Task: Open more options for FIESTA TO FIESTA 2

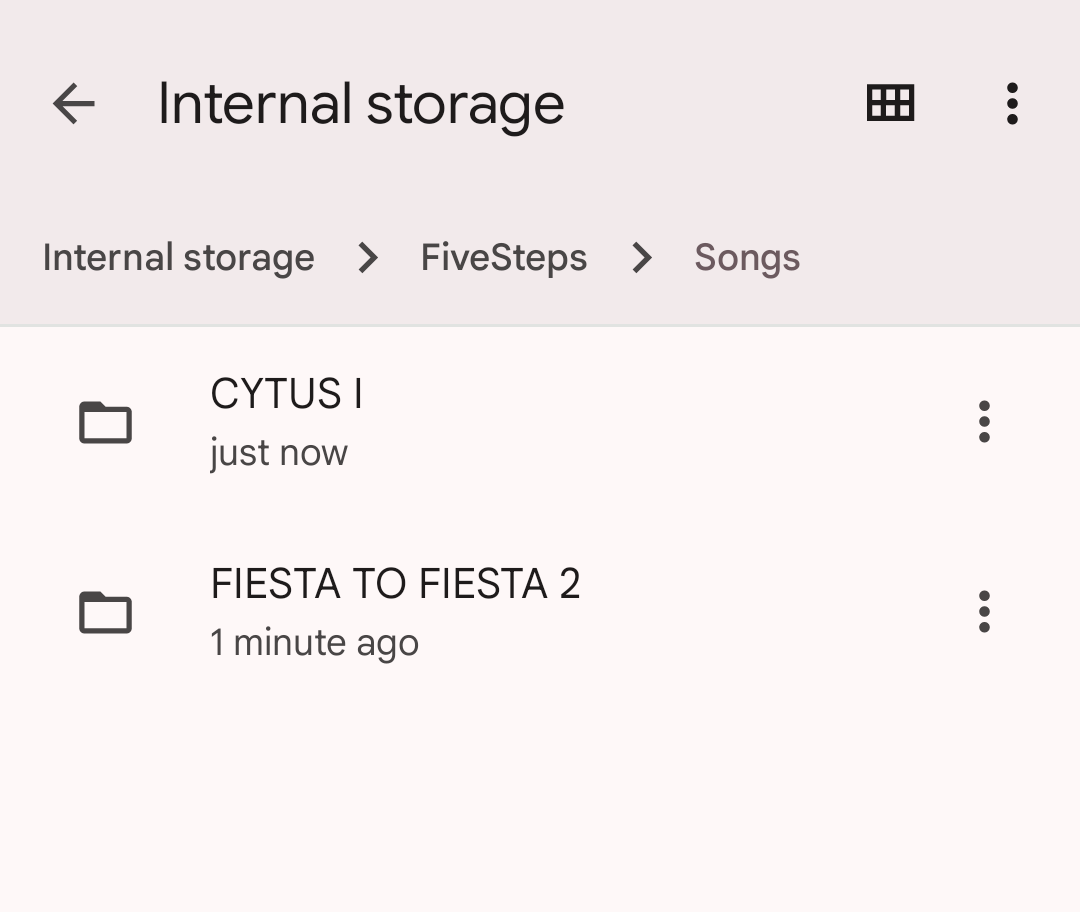Action: pyautogui.click(x=984, y=612)
